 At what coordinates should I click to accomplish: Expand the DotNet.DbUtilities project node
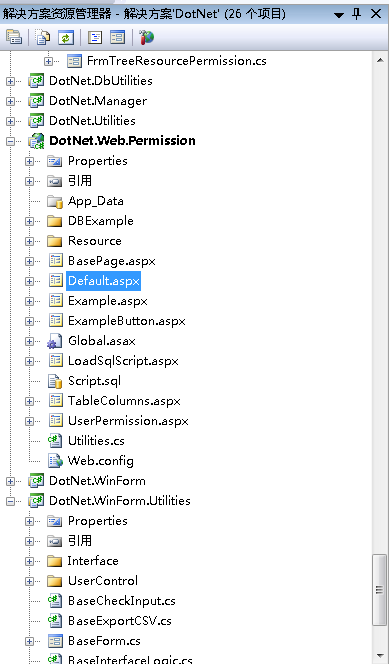click(x=10, y=81)
